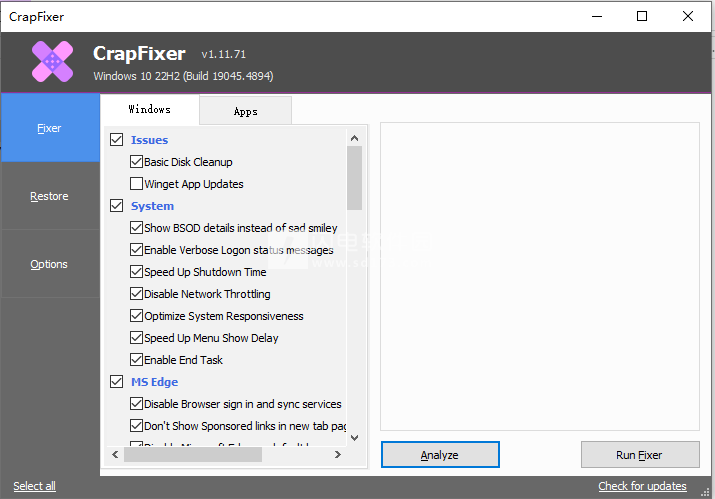
Task: Uncheck Basic Disk Cleanup
Action: tap(136, 161)
